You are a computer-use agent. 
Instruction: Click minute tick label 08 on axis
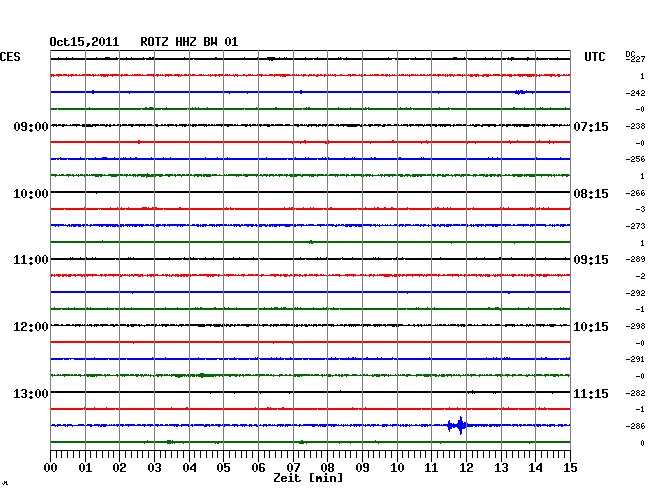(x=327, y=467)
